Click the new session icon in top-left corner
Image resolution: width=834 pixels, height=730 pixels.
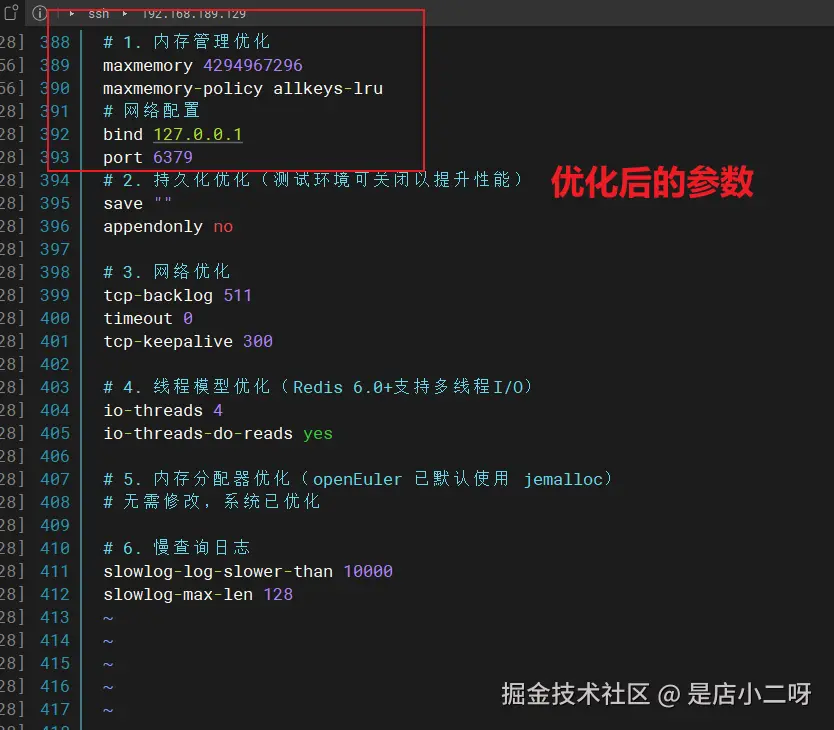coord(11,12)
